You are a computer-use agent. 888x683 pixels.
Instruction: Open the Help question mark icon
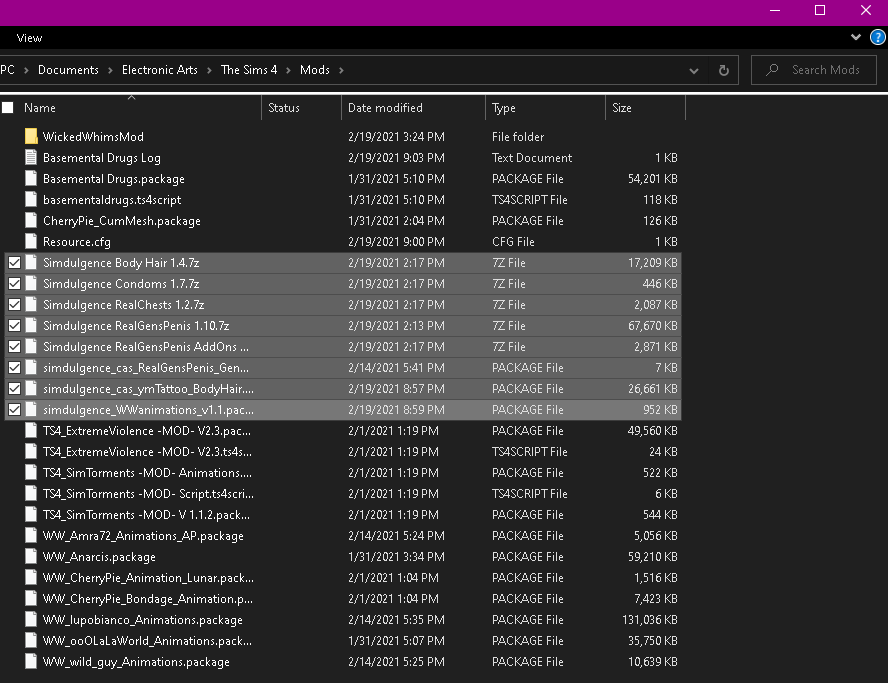pyautogui.click(x=878, y=38)
